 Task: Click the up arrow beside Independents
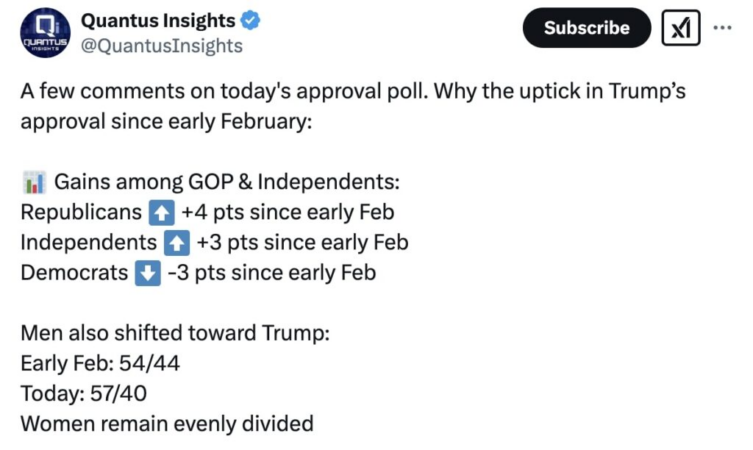point(176,243)
